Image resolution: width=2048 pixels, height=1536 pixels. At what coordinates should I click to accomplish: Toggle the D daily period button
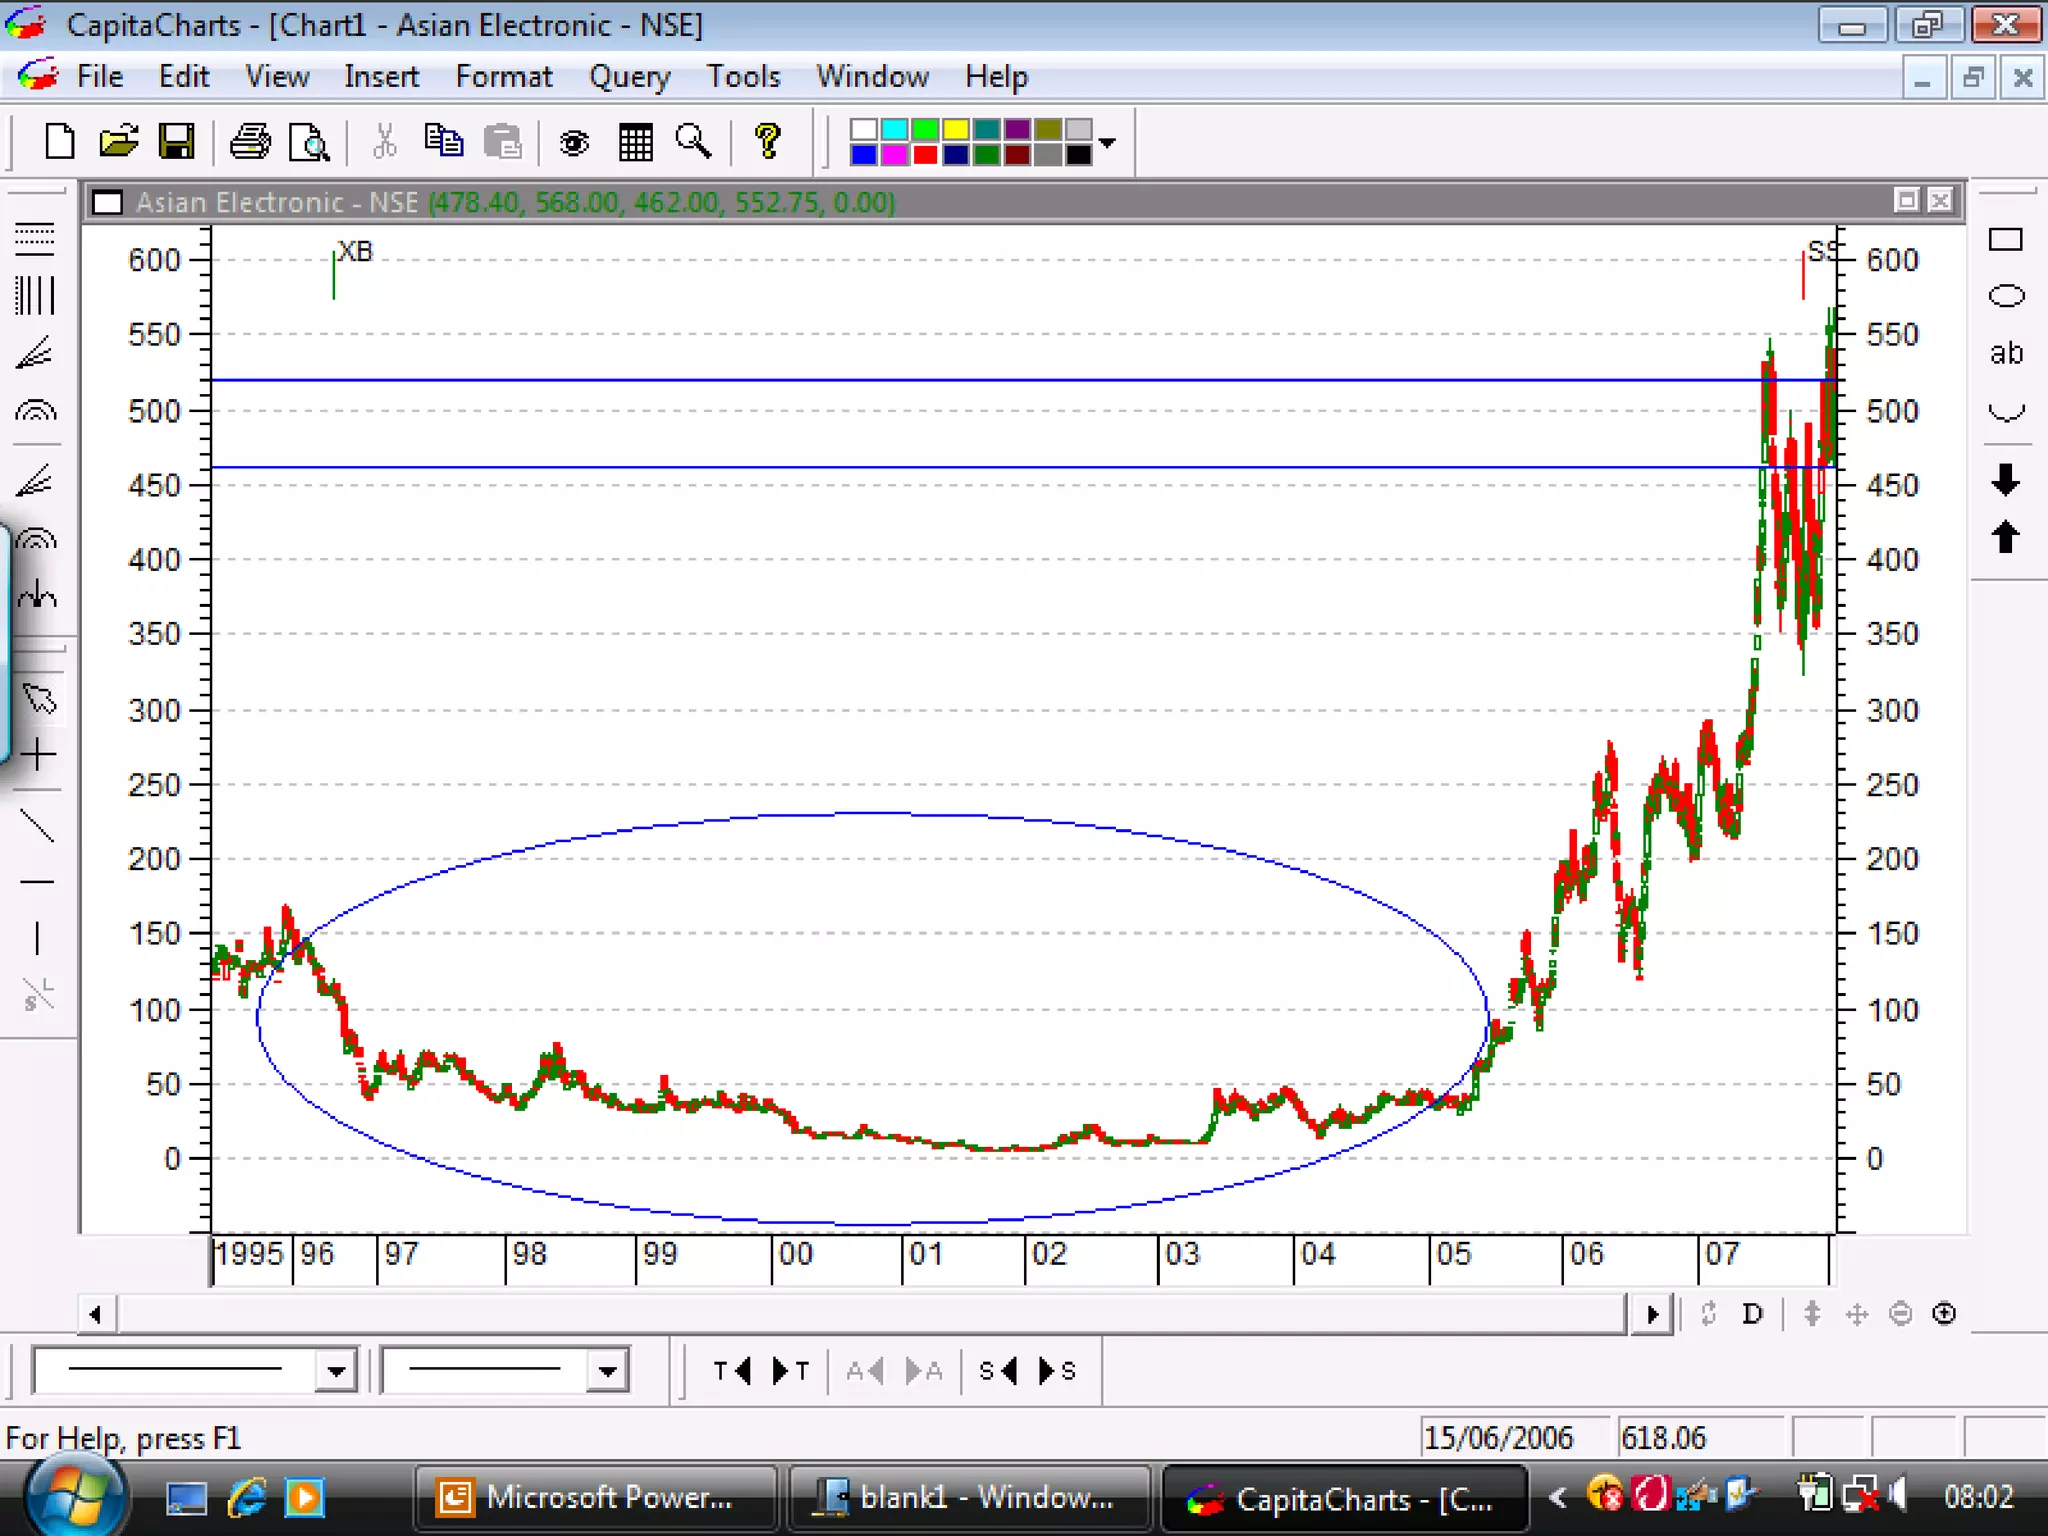coord(1752,1314)
